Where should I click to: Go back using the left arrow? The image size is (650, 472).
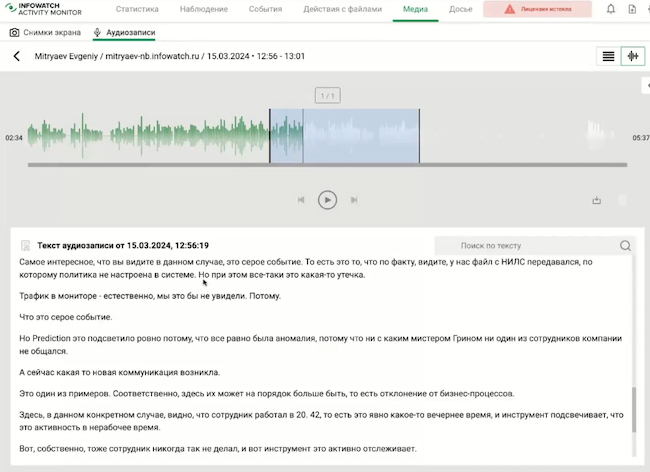[17, 56]
